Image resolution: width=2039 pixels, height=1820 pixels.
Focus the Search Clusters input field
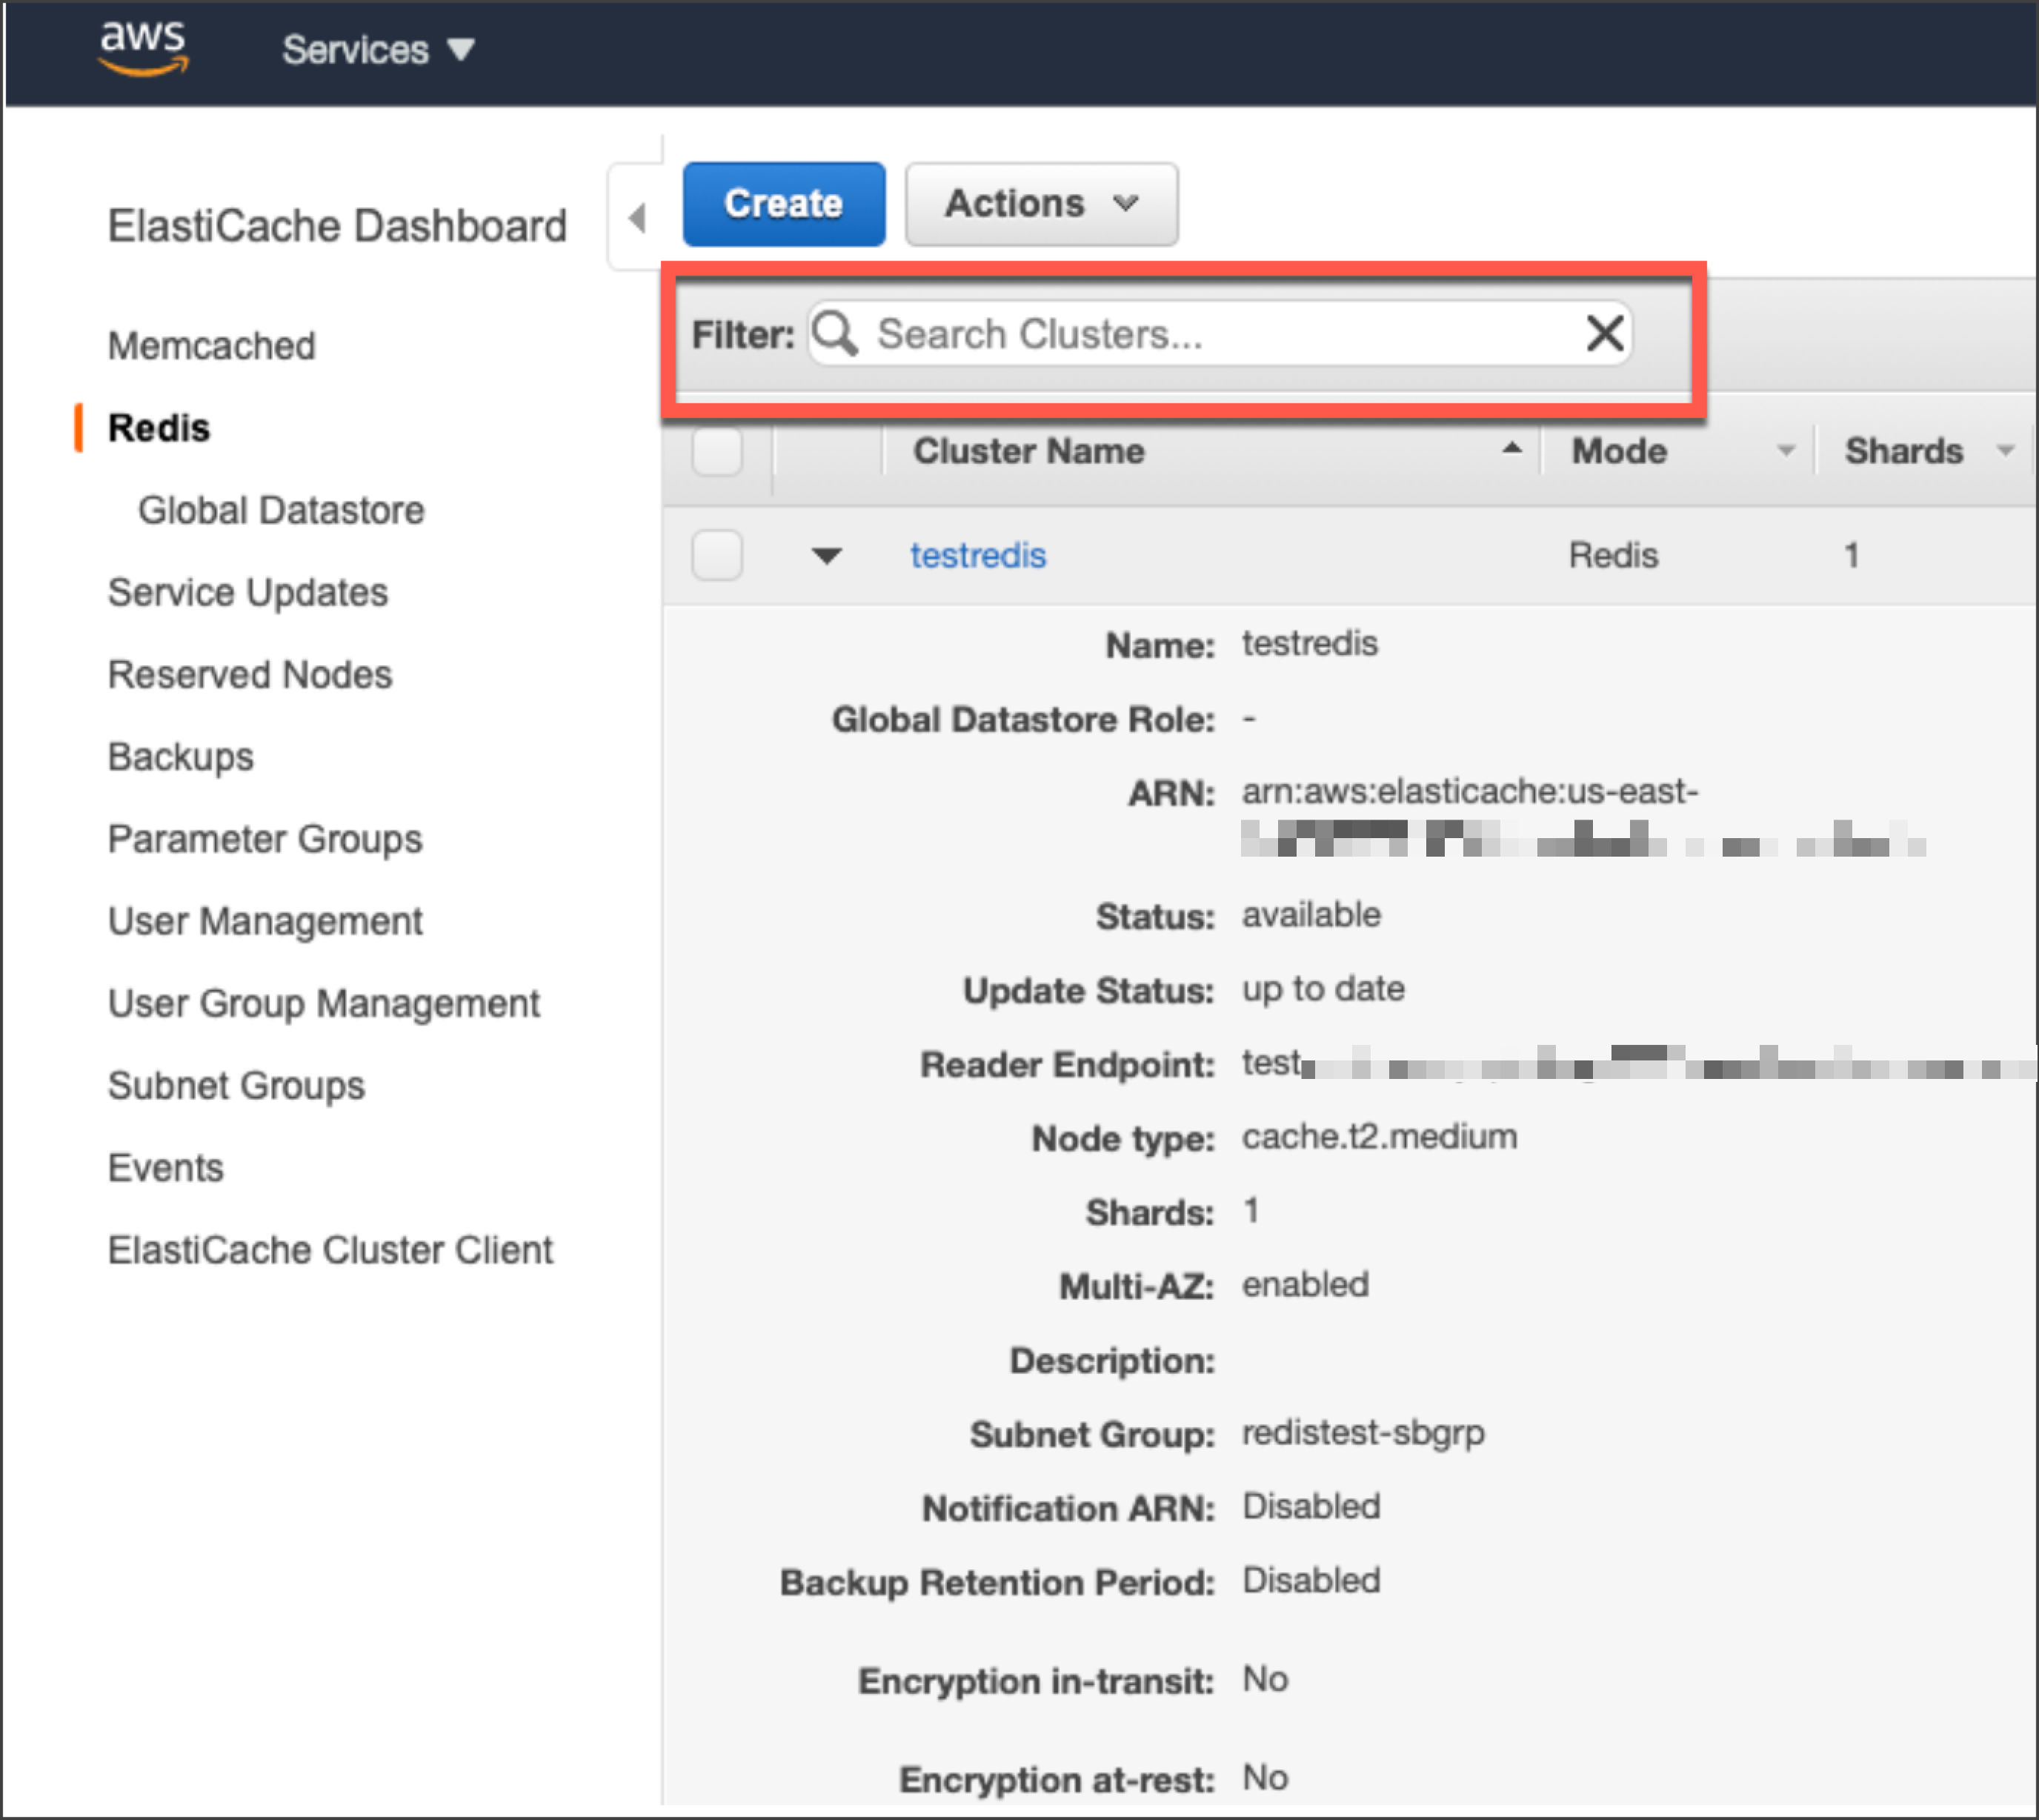1220,334
